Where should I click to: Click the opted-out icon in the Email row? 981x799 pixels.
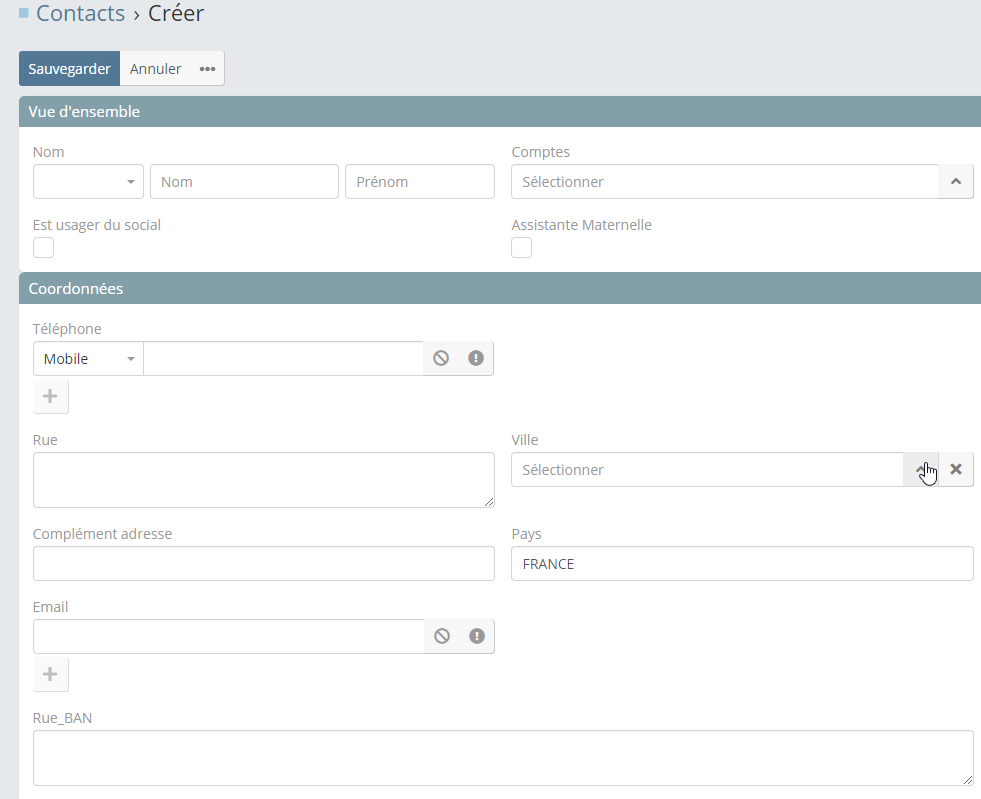[x=442, y=636]
